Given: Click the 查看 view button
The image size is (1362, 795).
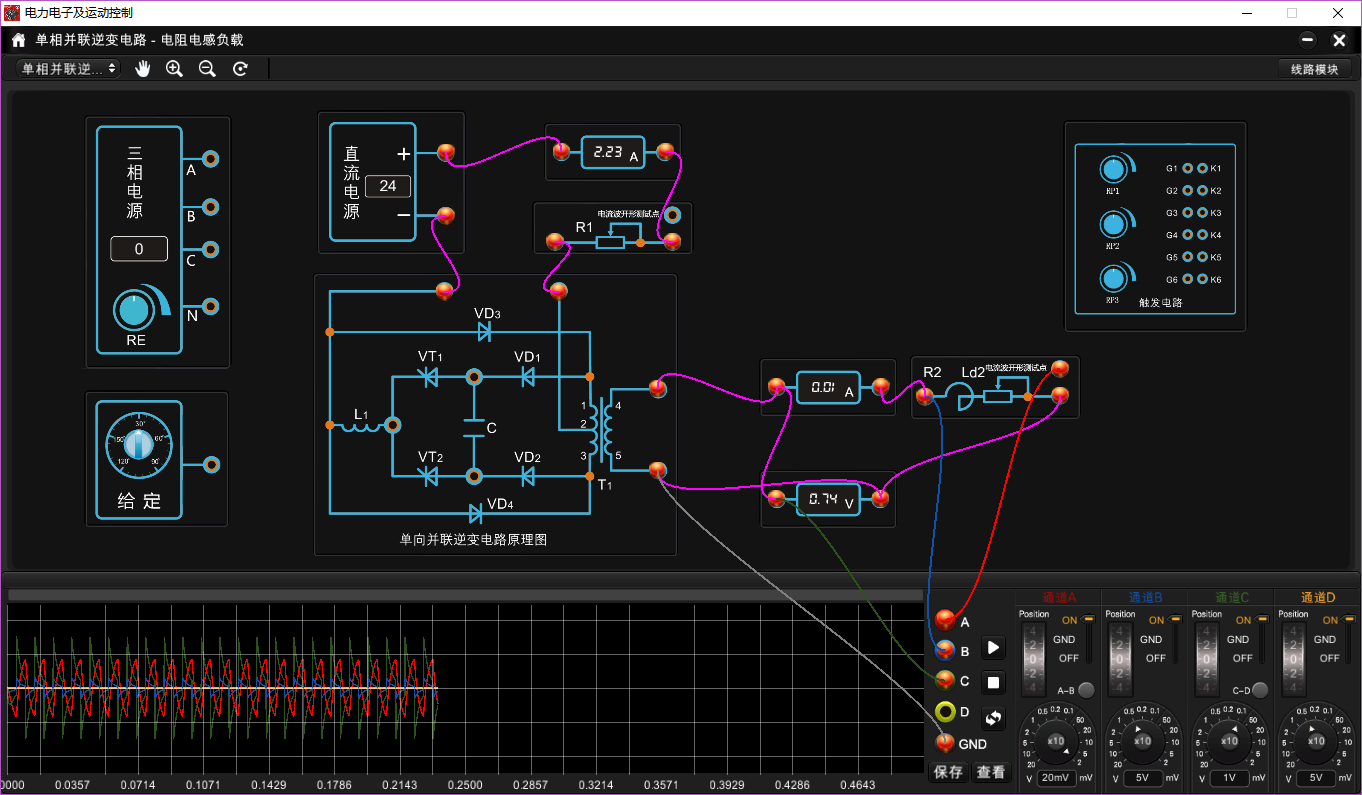Looking at the screenshot, I should (991, 772).
